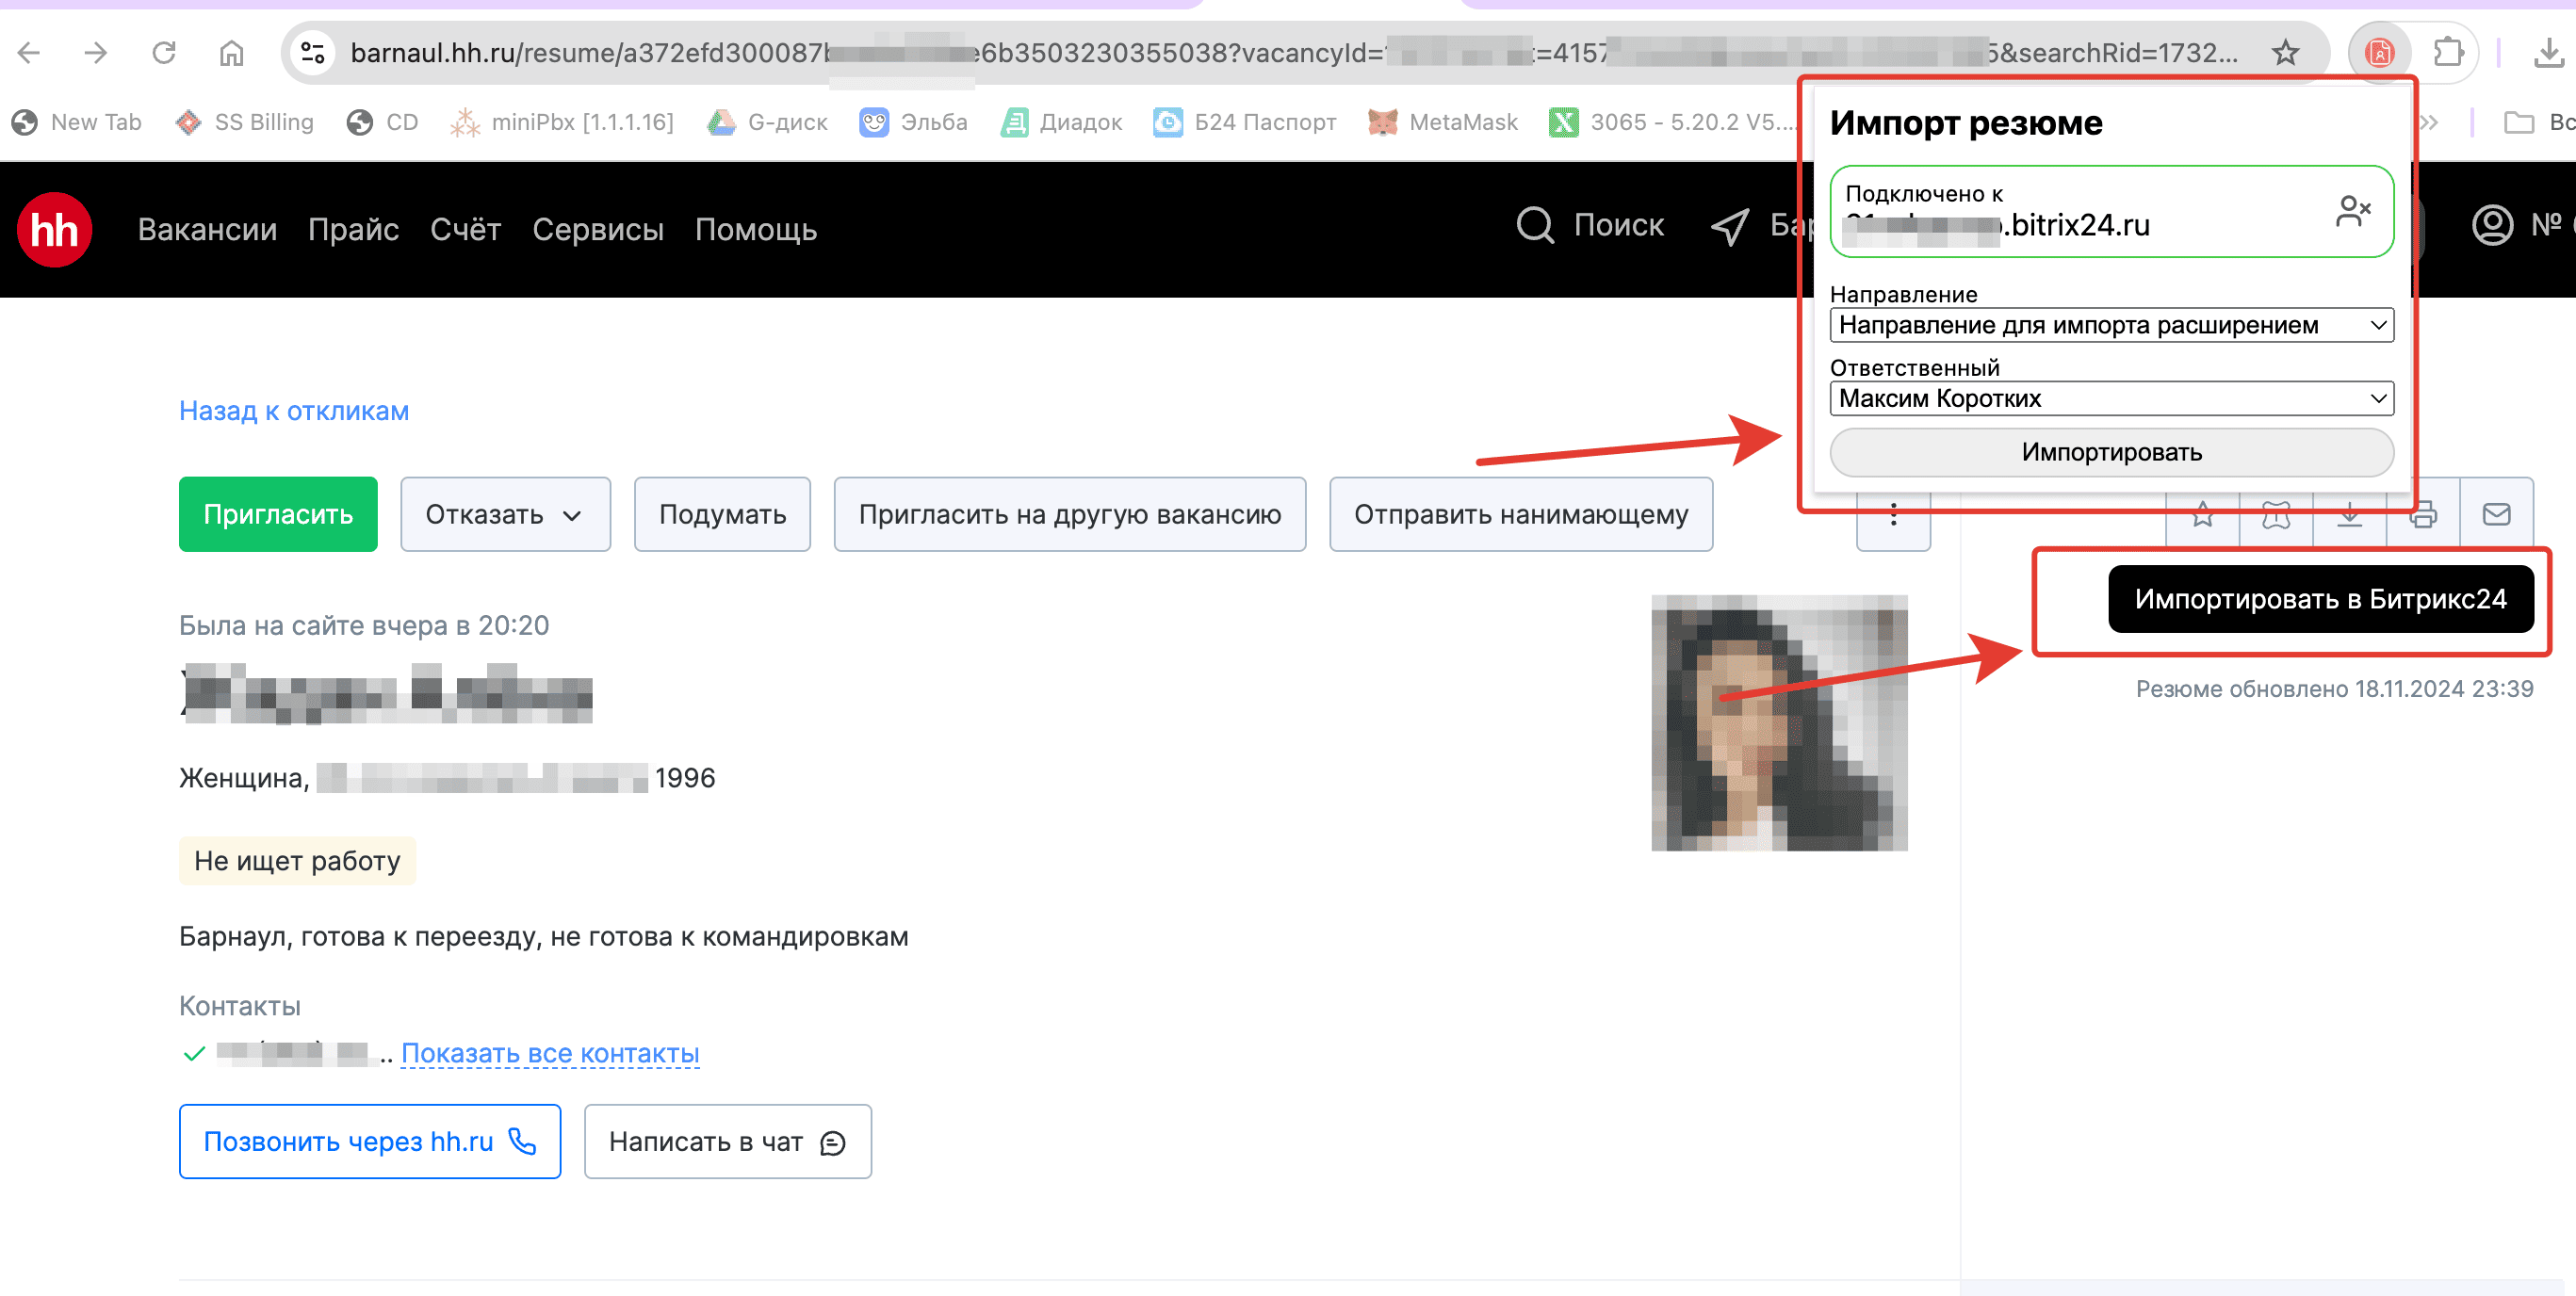Click the candidate photo thumbnail
The image size is (2576, 1296).
click(1779, 723)
